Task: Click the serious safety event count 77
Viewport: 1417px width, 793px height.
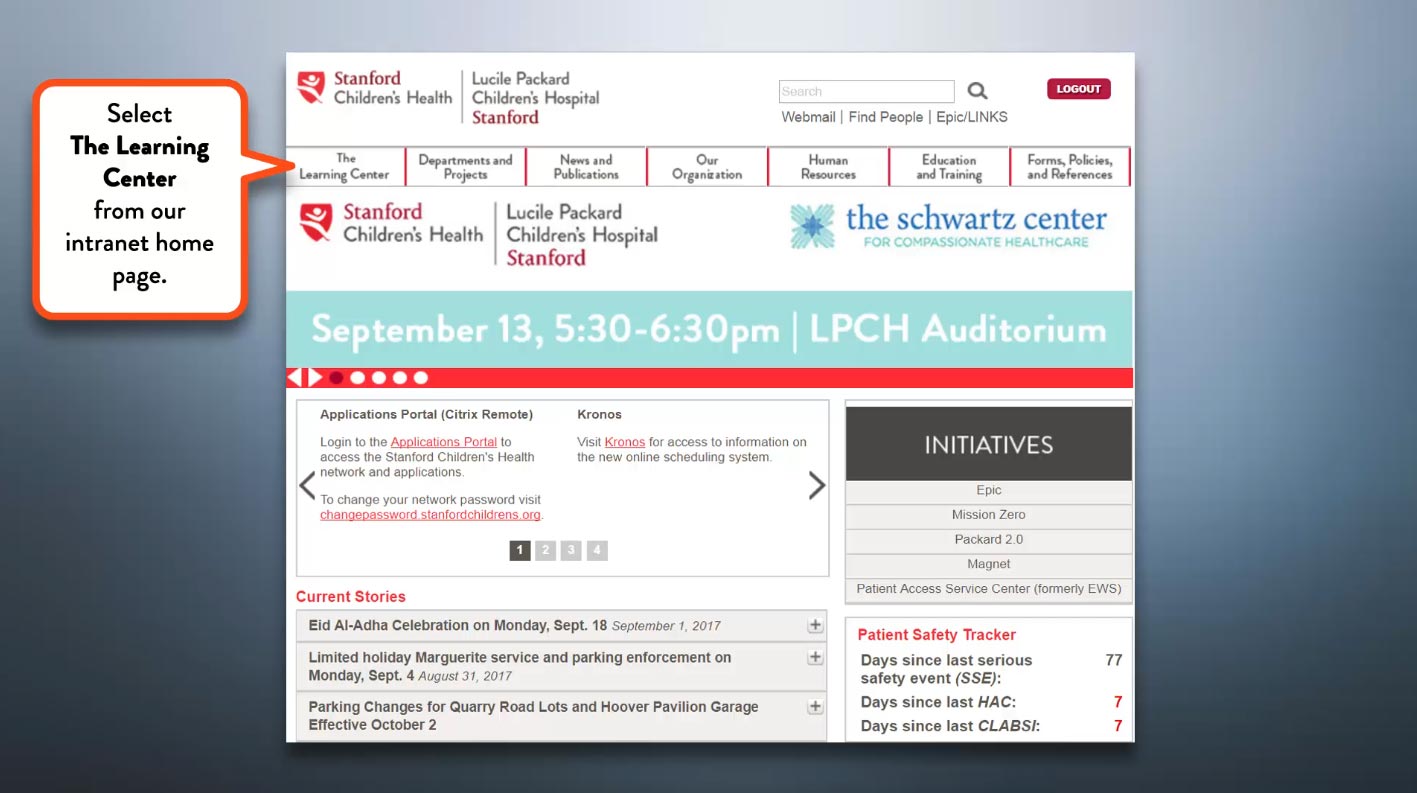Action: coord(1114,660)
